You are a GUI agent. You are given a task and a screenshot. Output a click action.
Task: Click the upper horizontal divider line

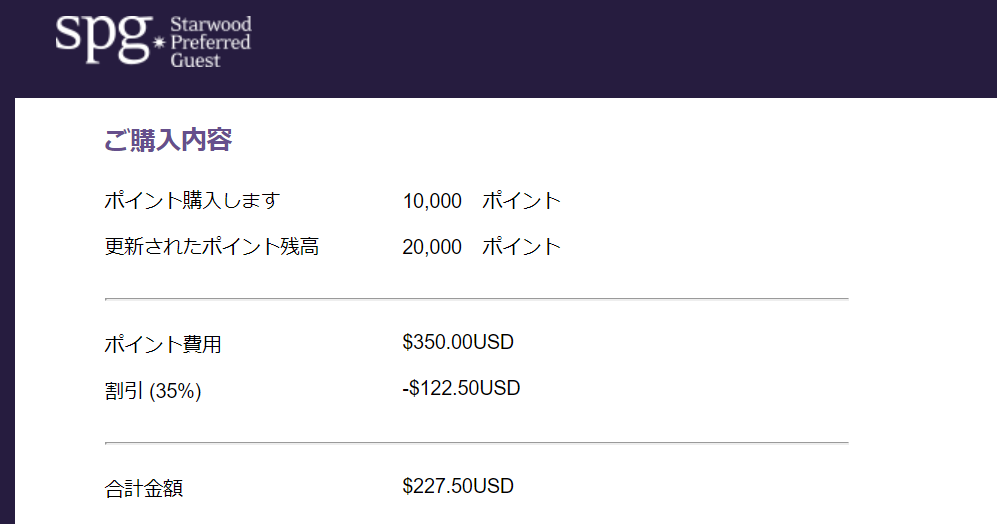click(x=476, y=298)
